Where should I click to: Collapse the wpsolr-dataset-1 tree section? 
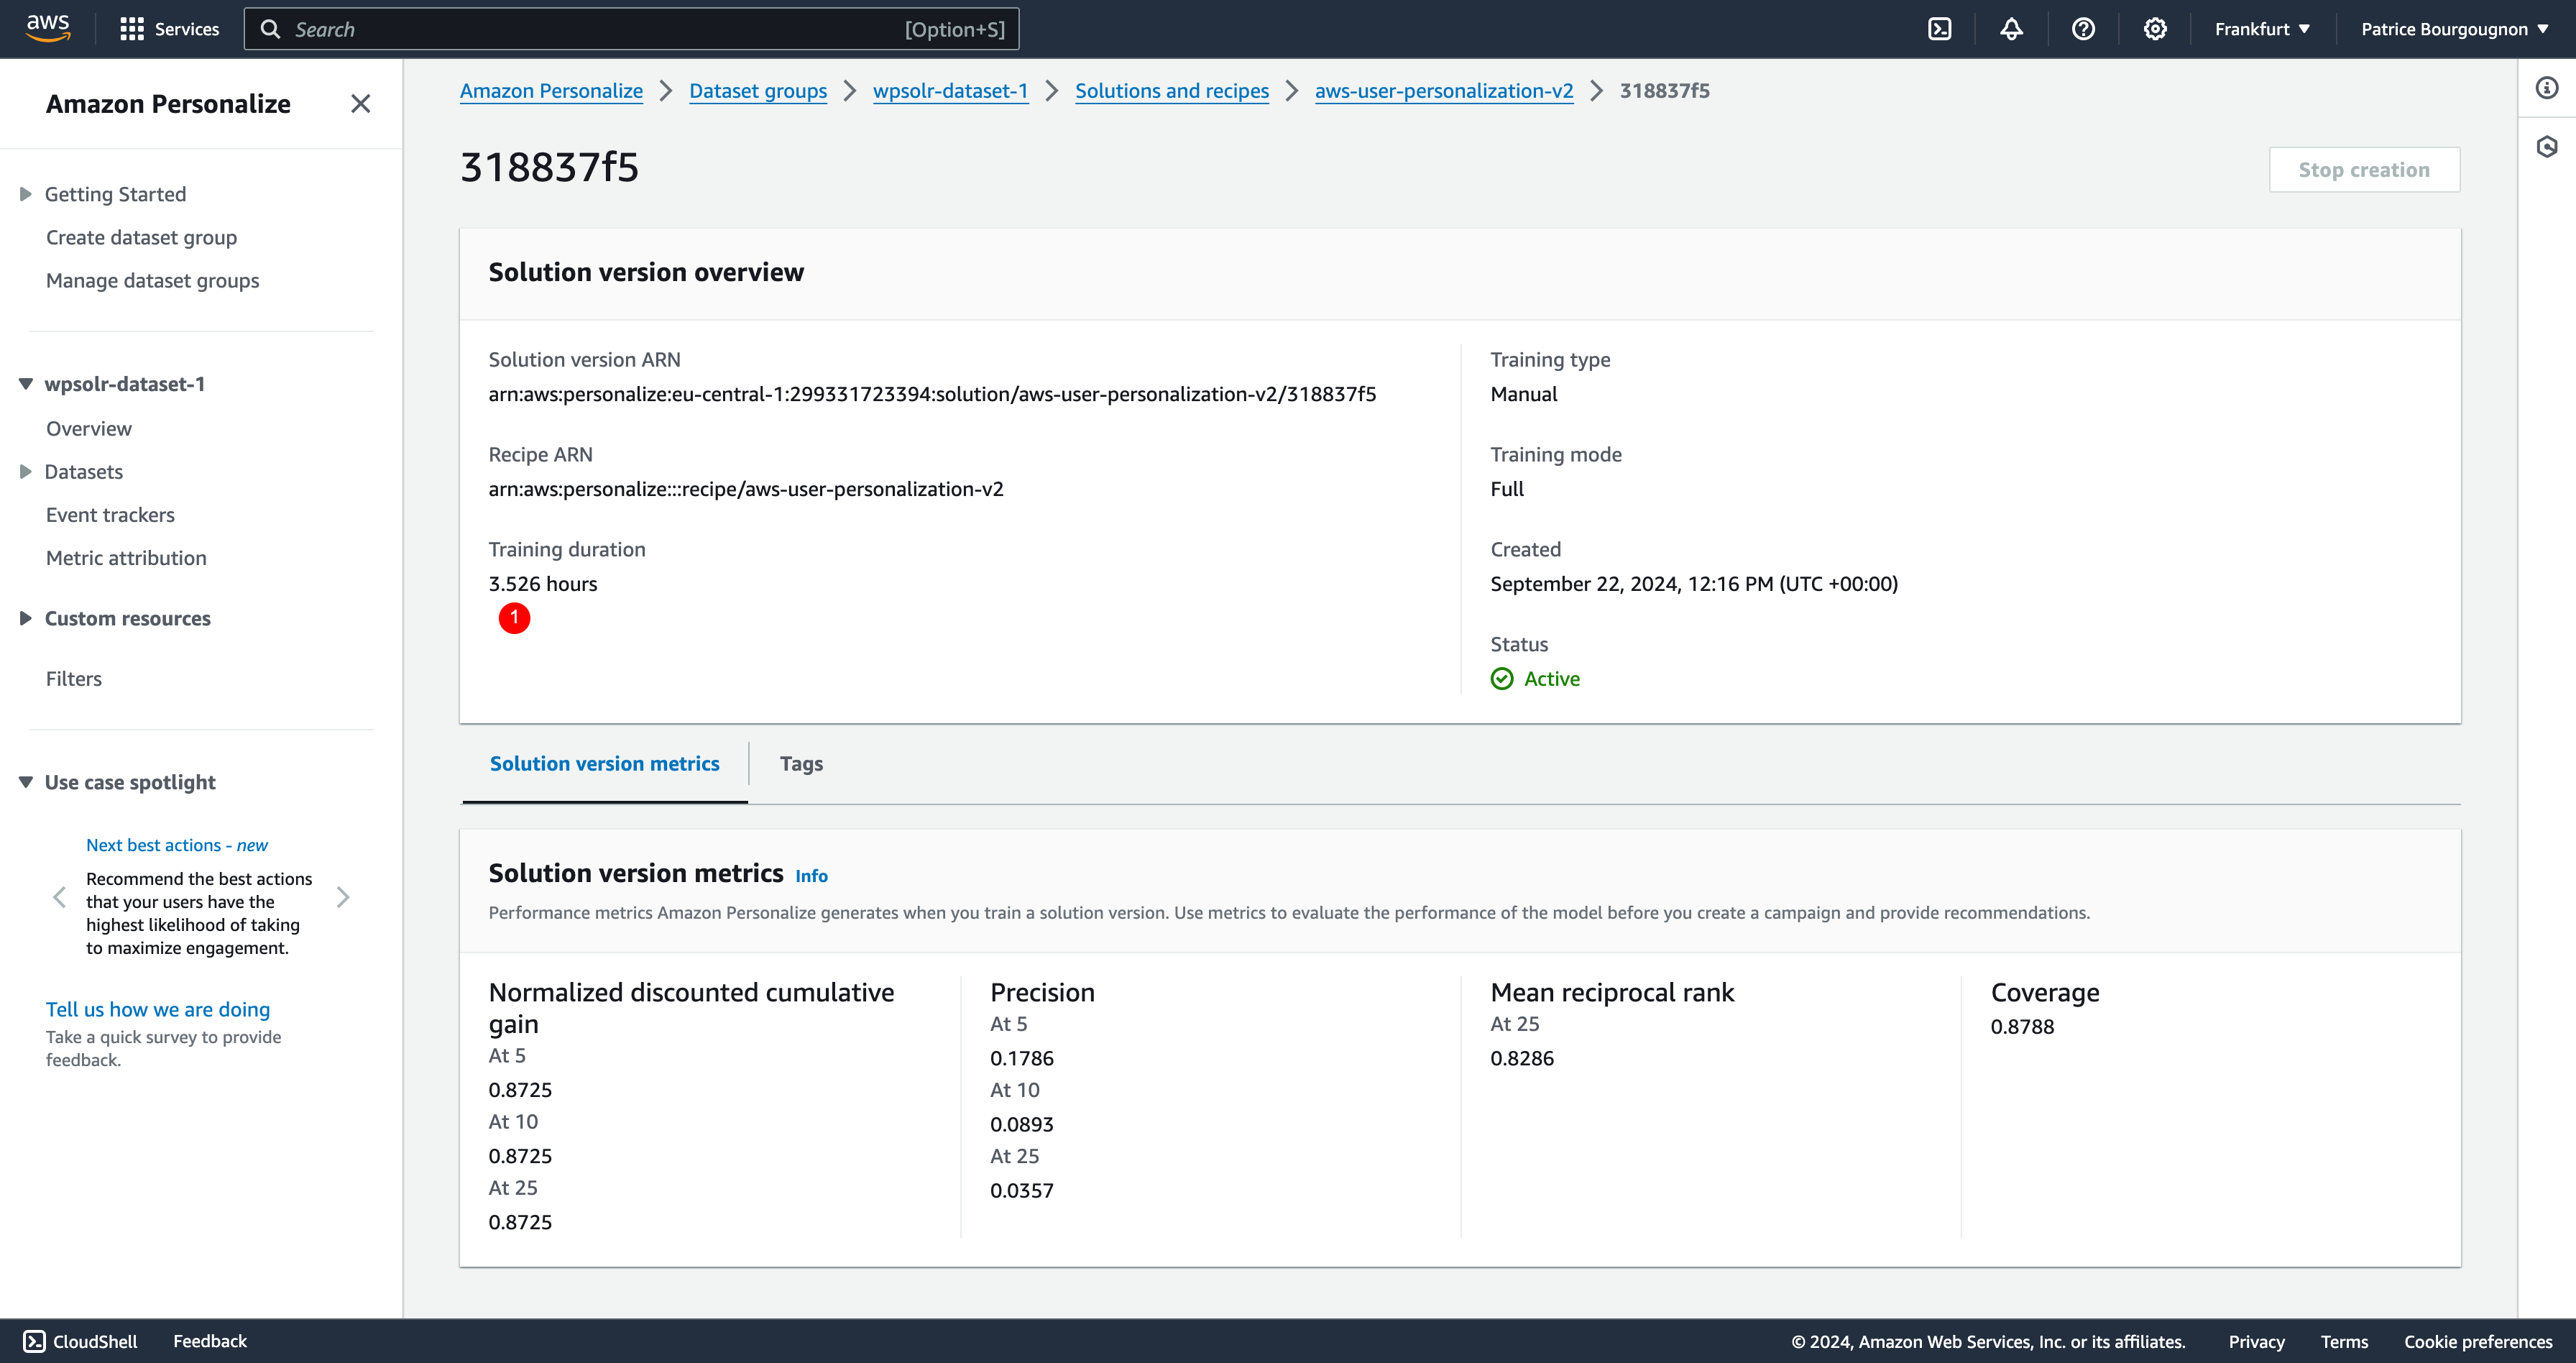point(26,384)
